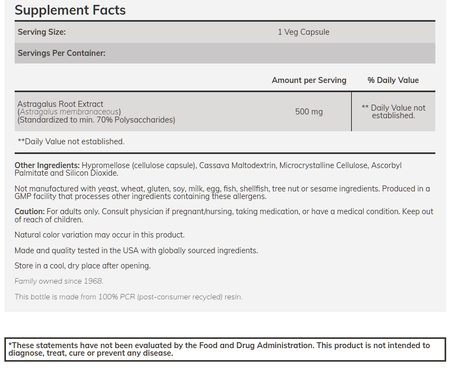Select GMP facility allergen processing line

click(x=140, y=196)
